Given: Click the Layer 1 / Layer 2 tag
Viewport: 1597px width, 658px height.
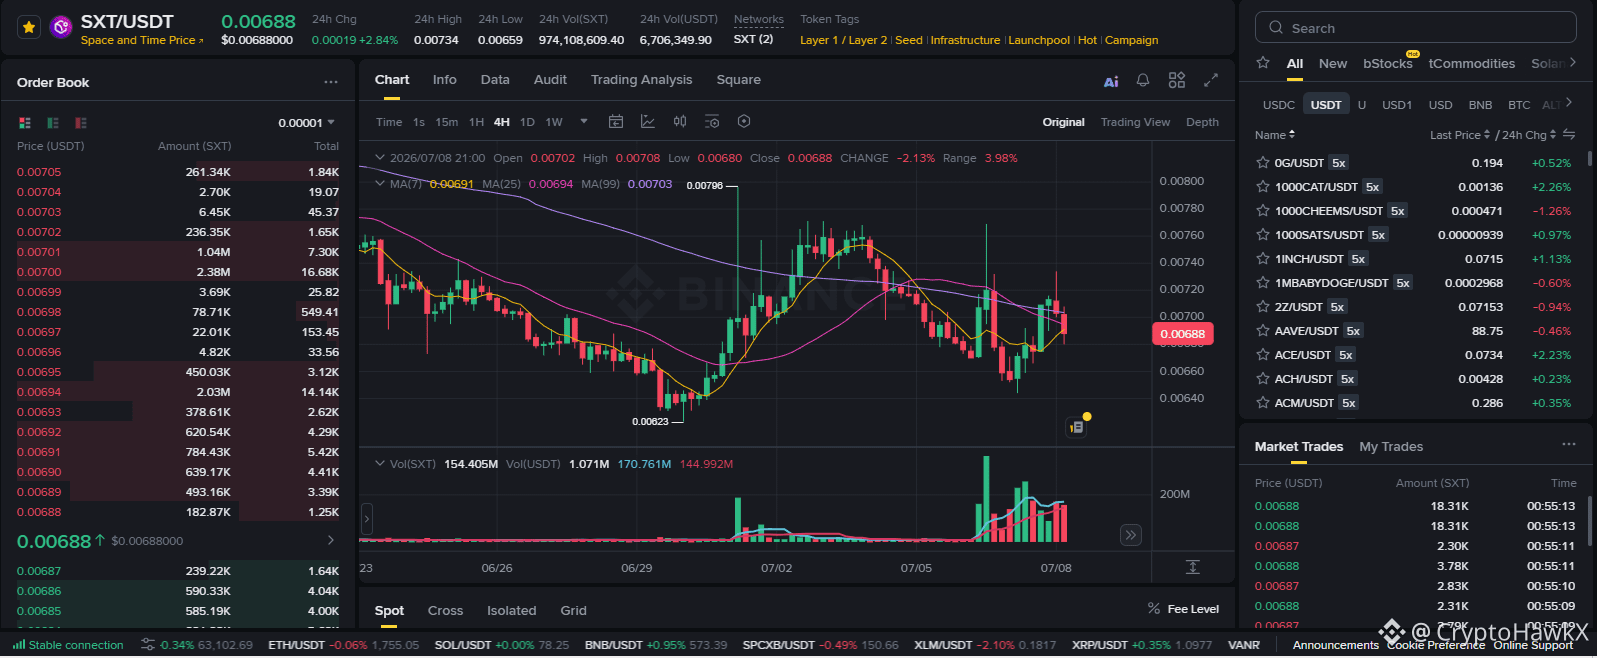Looking at the screenshot, I should click(x=843, y=40).
